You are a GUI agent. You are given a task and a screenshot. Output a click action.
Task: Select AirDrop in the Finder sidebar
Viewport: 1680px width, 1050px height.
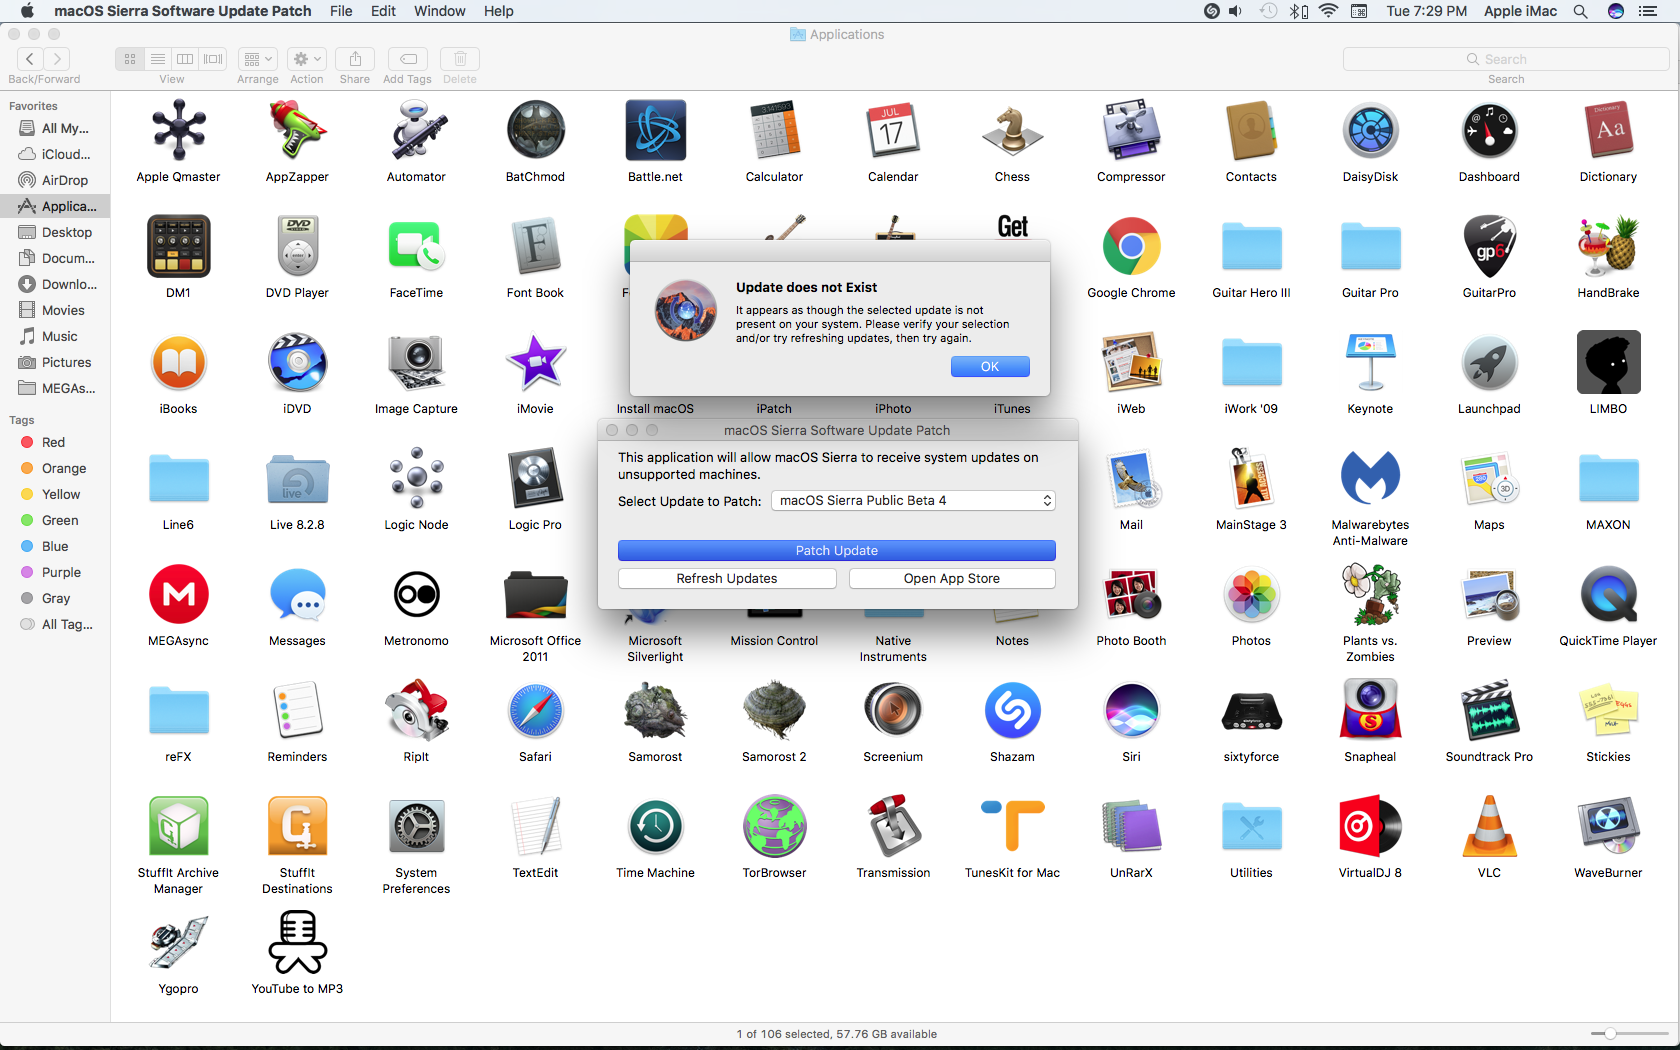[55, 180]
